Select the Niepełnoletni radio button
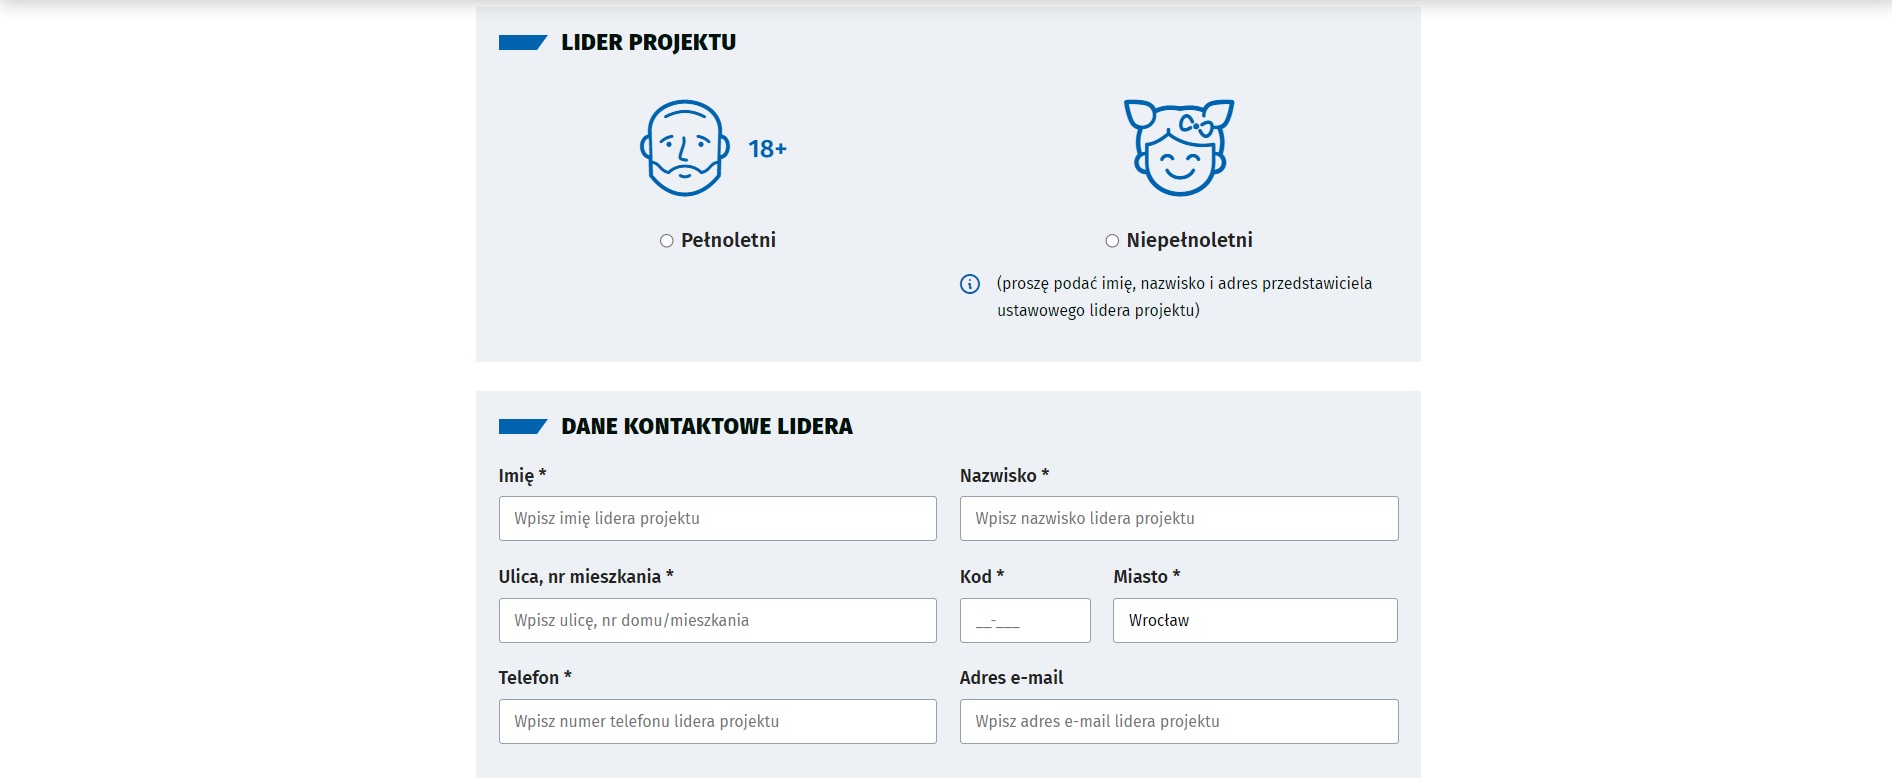The width and height of the screenshot is (1892, 778). (x=1112, y=241)
